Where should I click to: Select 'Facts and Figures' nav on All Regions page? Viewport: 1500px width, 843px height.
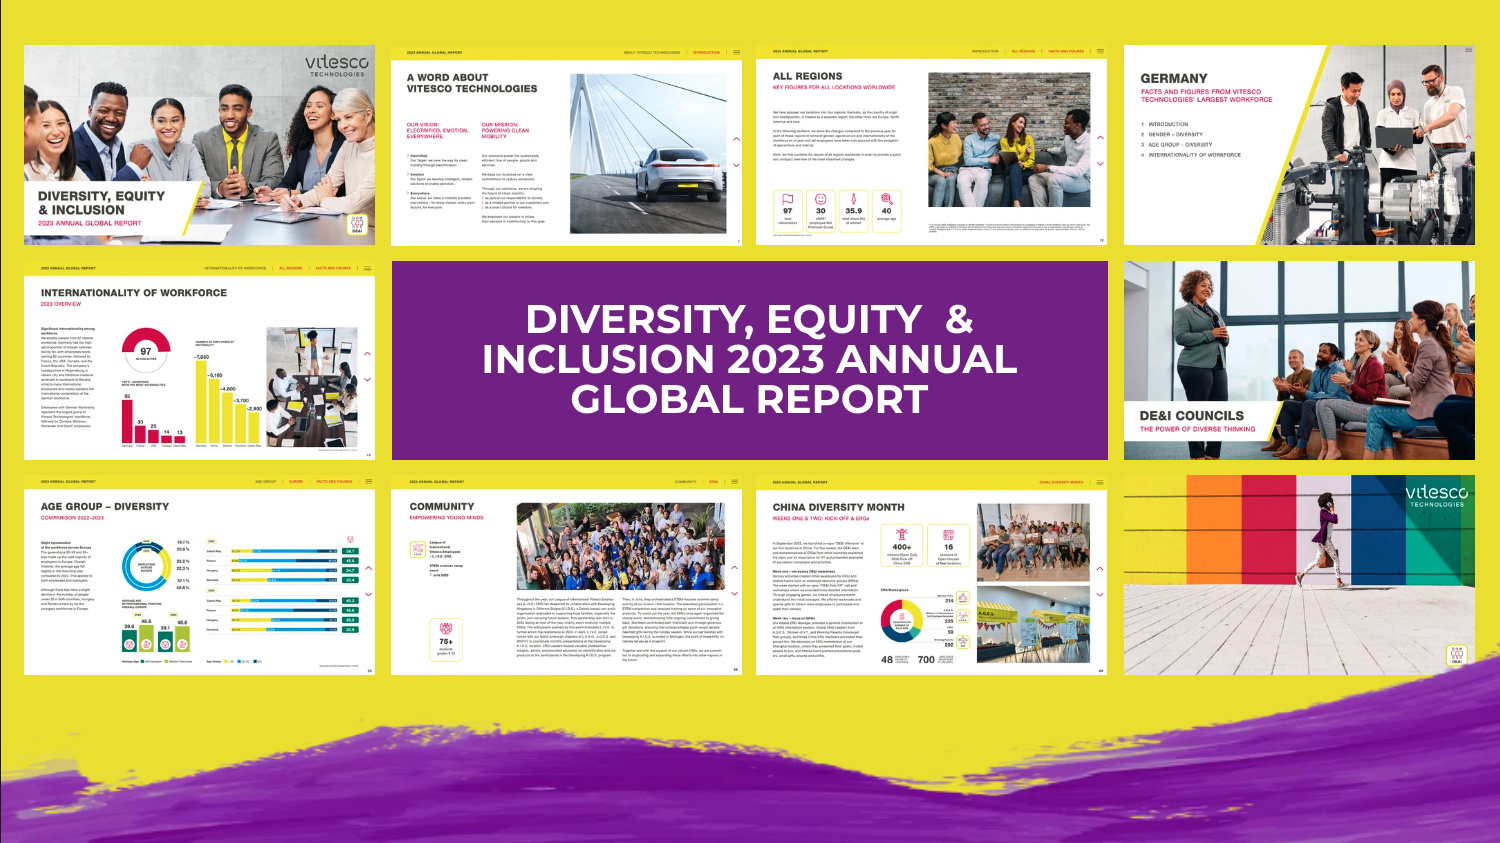click(1066, 51)
